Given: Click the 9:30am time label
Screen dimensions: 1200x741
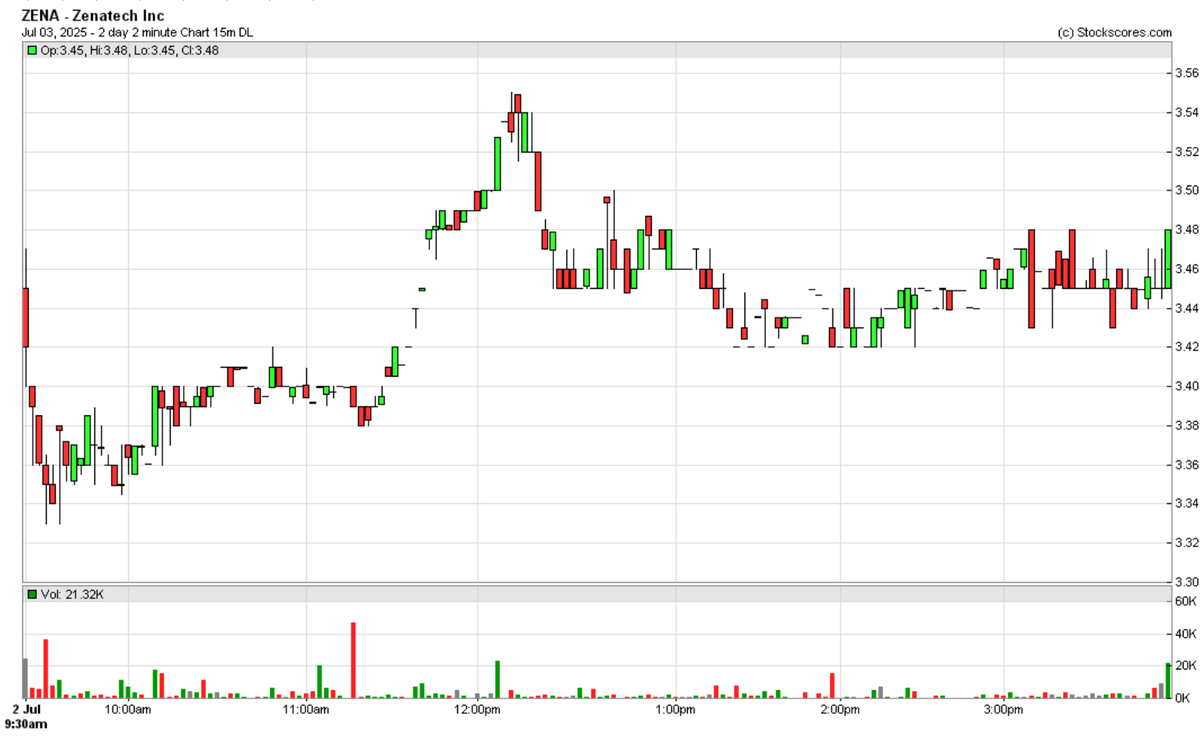Looking at the screenshot, I should point(28,722).
